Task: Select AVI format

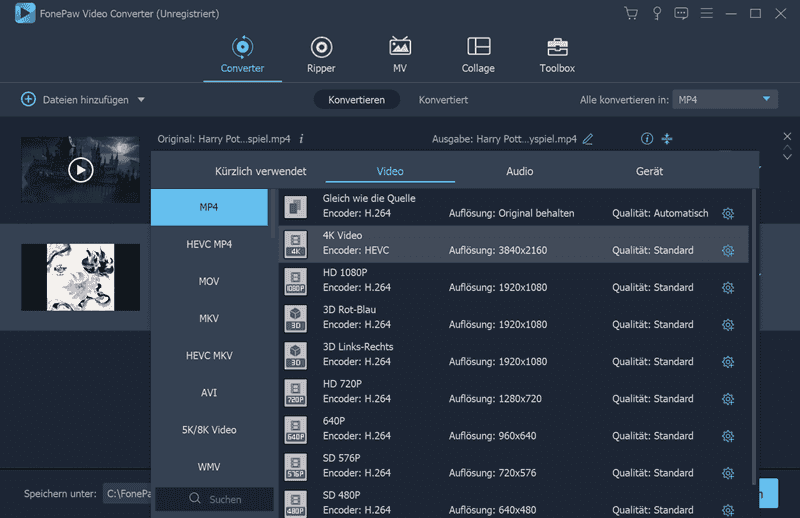Action: tap(209, 392)
